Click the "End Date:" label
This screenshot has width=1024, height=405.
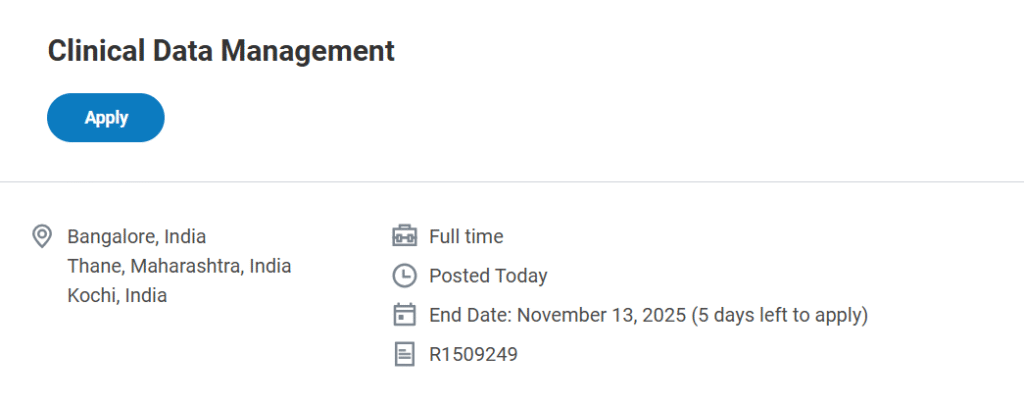(470, 315)
